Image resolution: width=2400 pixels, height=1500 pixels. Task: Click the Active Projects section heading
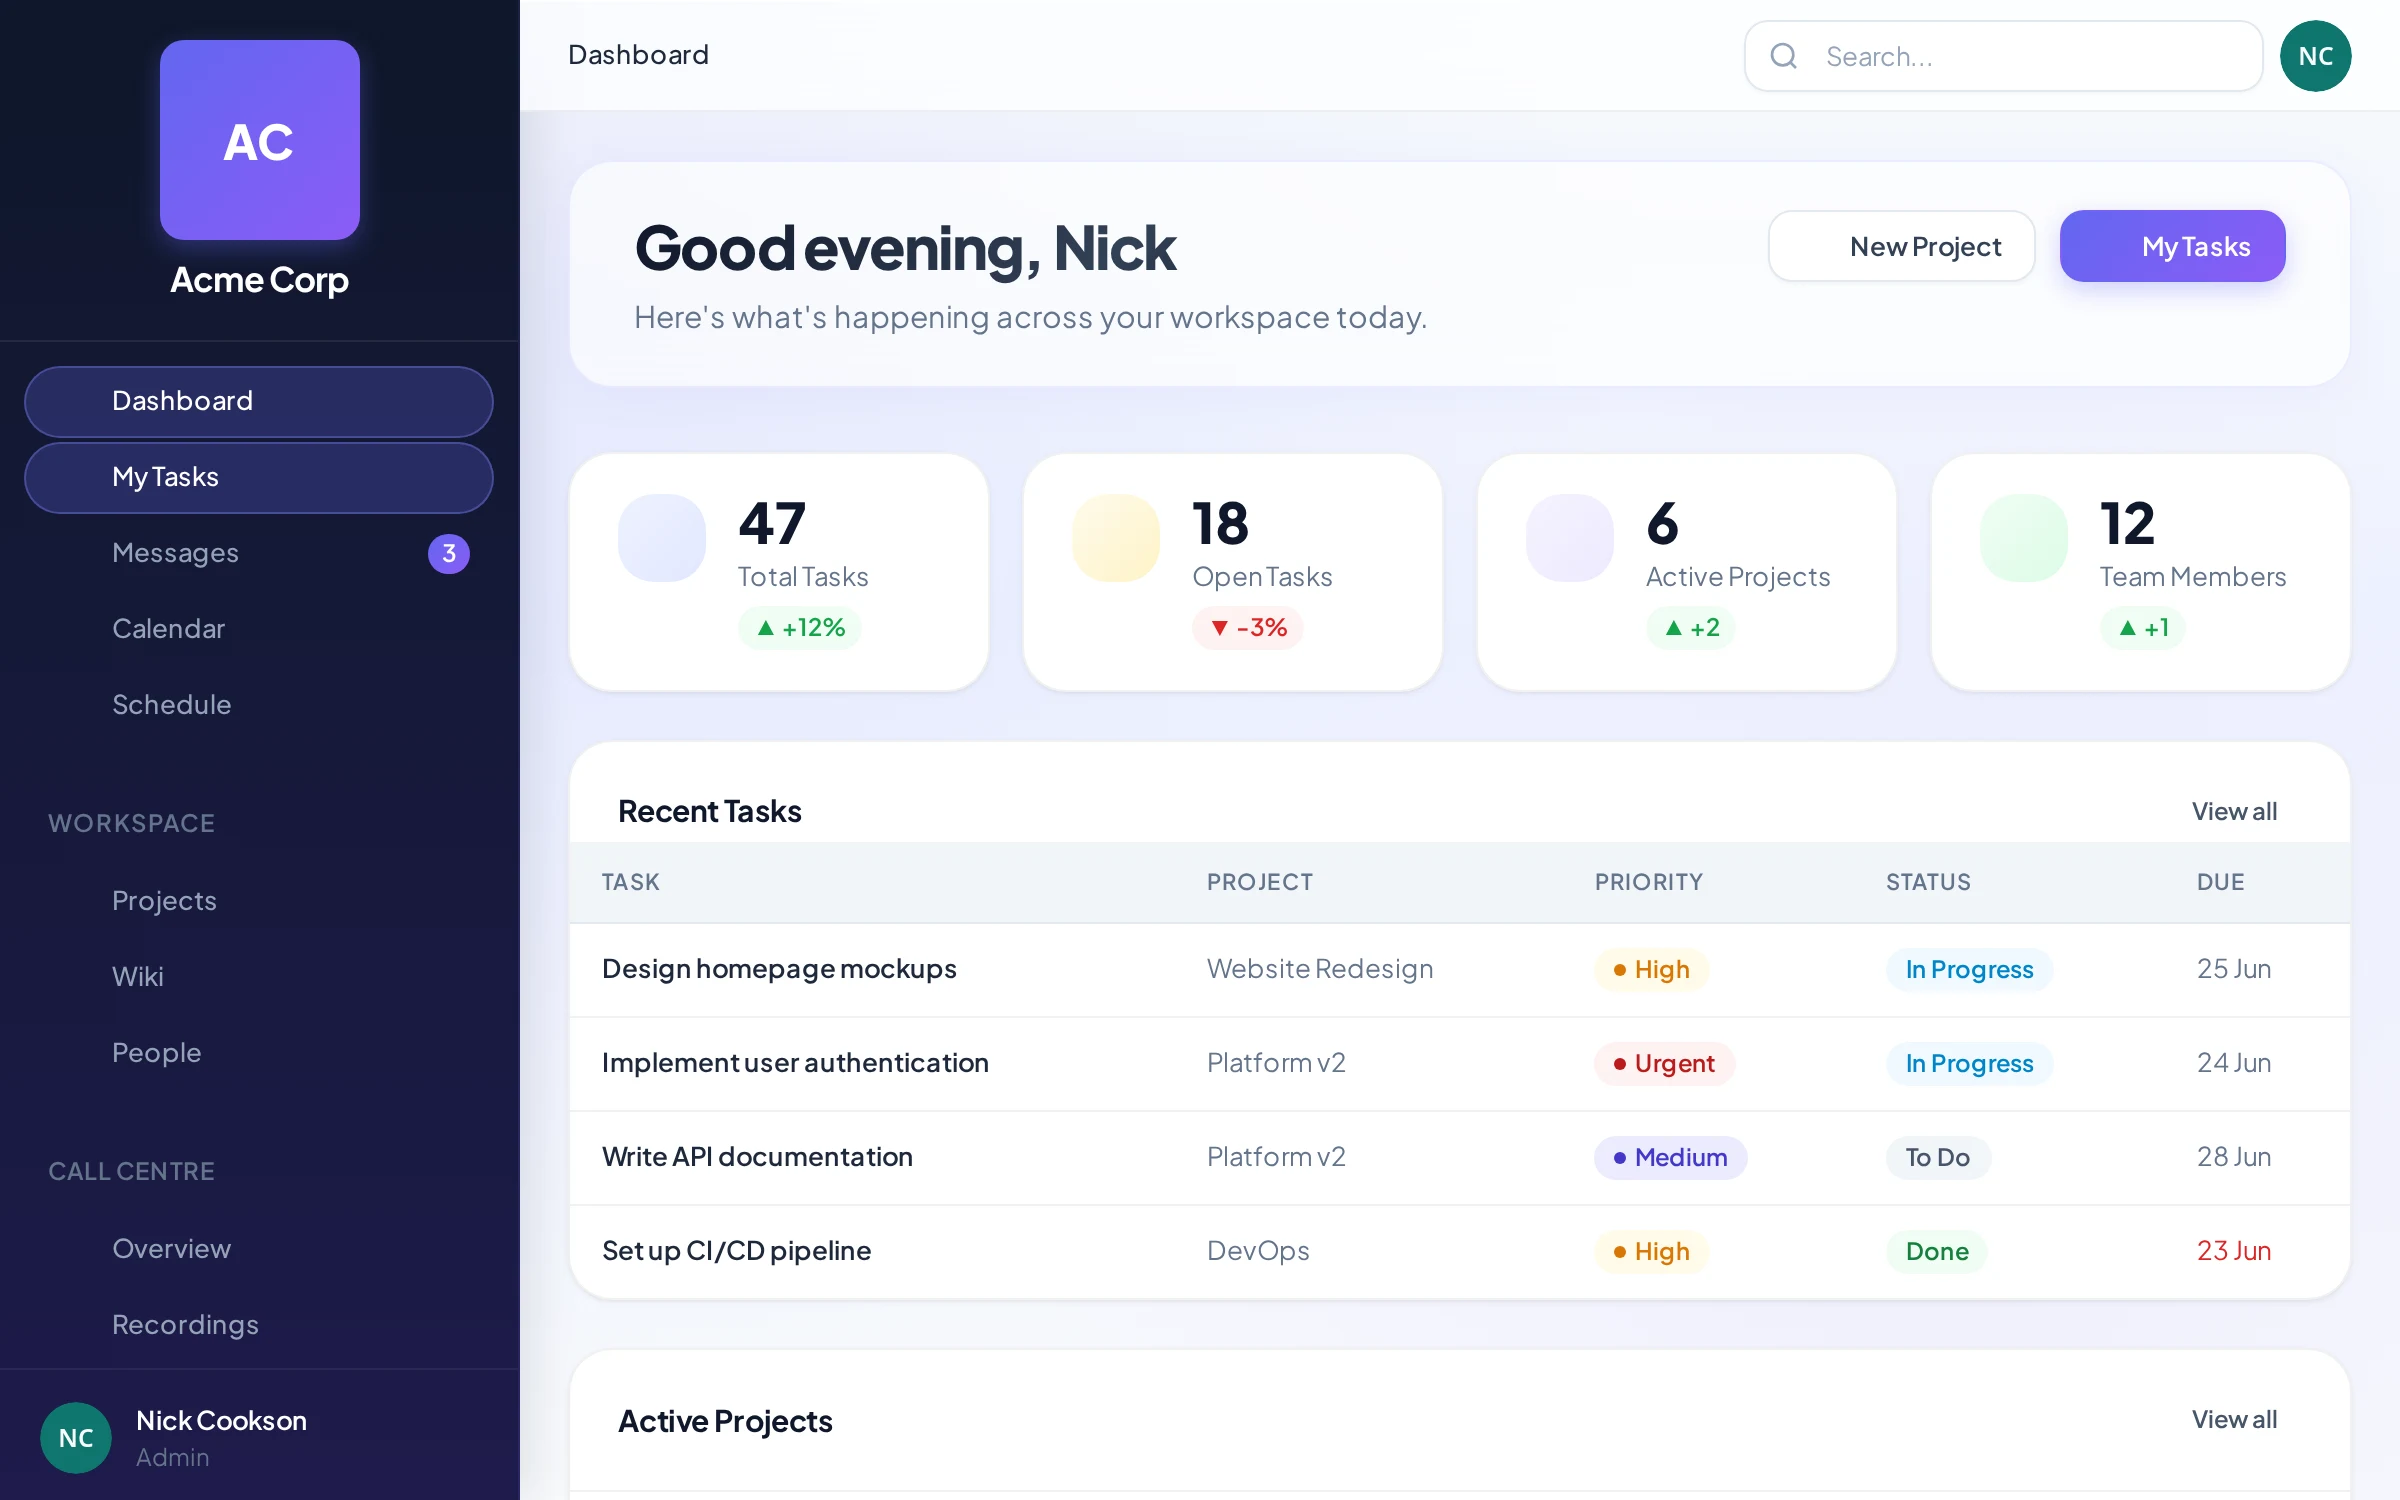click(725, 1421)
